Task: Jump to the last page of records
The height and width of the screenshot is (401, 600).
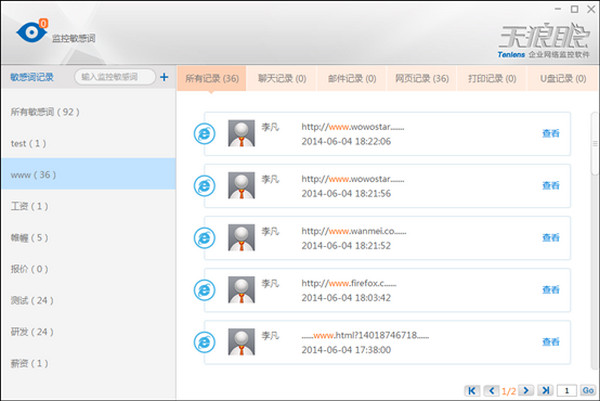Action: pyautogui.click(x=545, y=389)
